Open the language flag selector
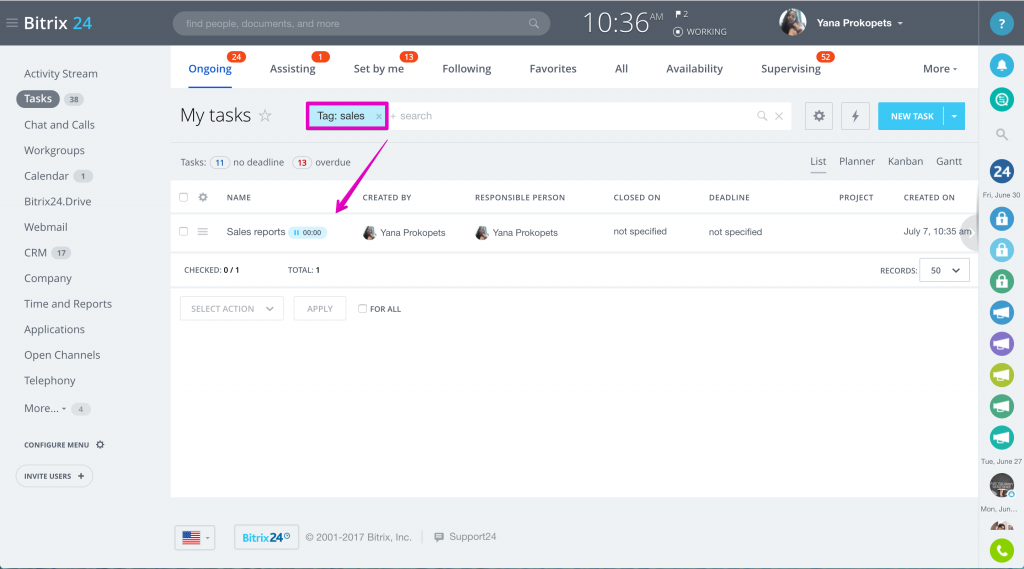Image resolution: width=1024 pixels, height=569 pixels. 195,538
